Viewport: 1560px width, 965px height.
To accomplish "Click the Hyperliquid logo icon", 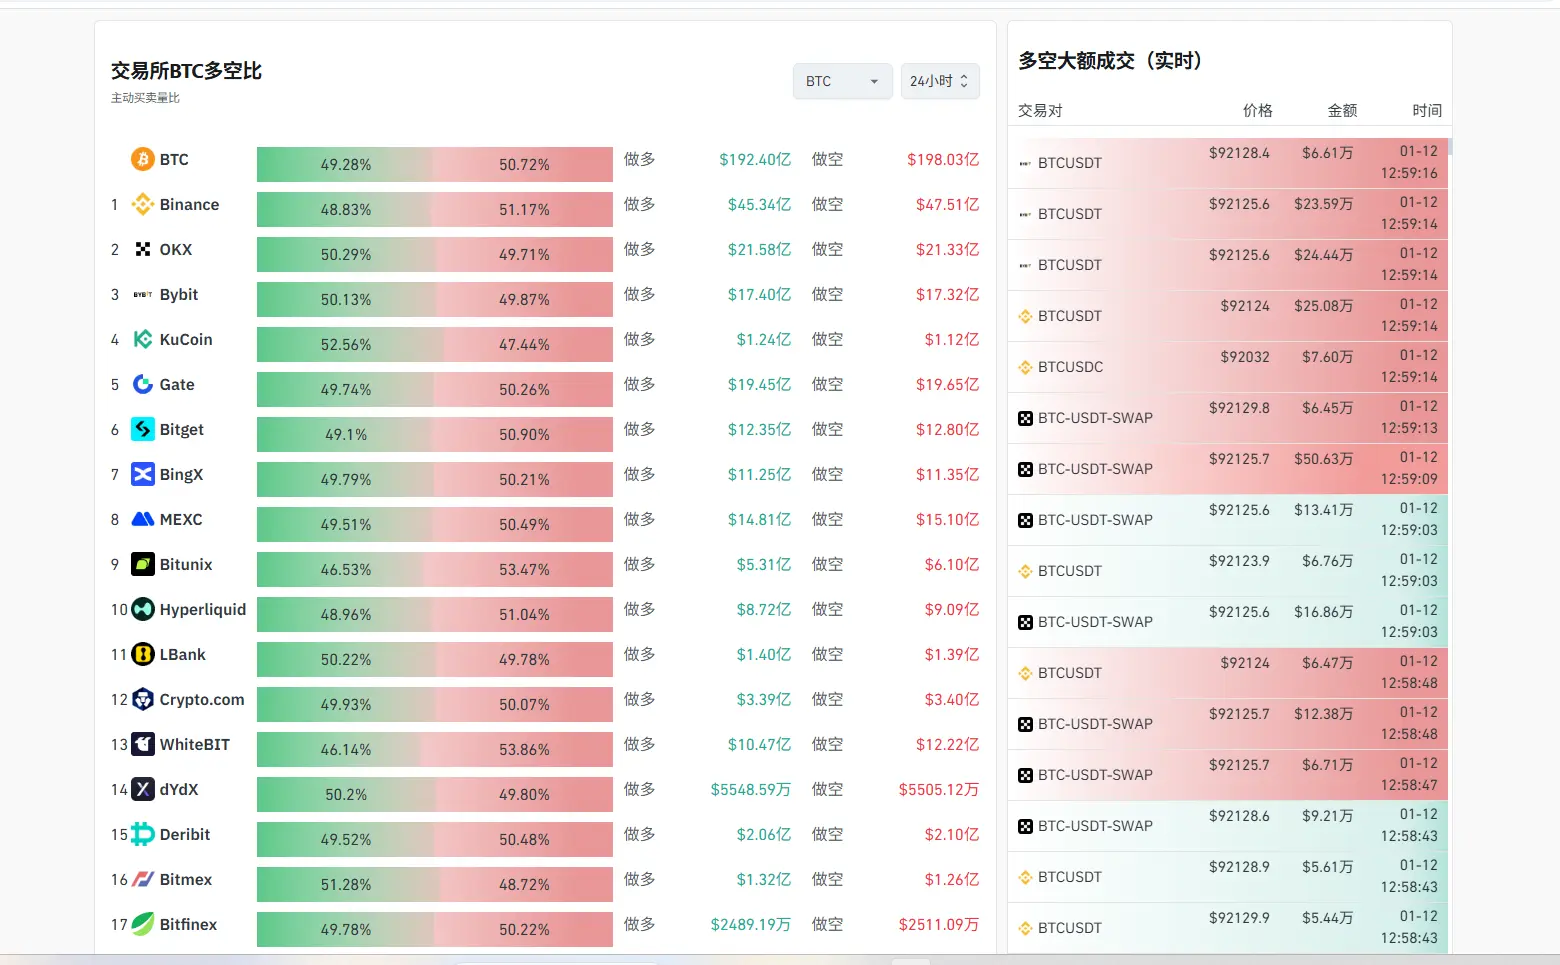I will pyautogui.click(x=143, y=609).
